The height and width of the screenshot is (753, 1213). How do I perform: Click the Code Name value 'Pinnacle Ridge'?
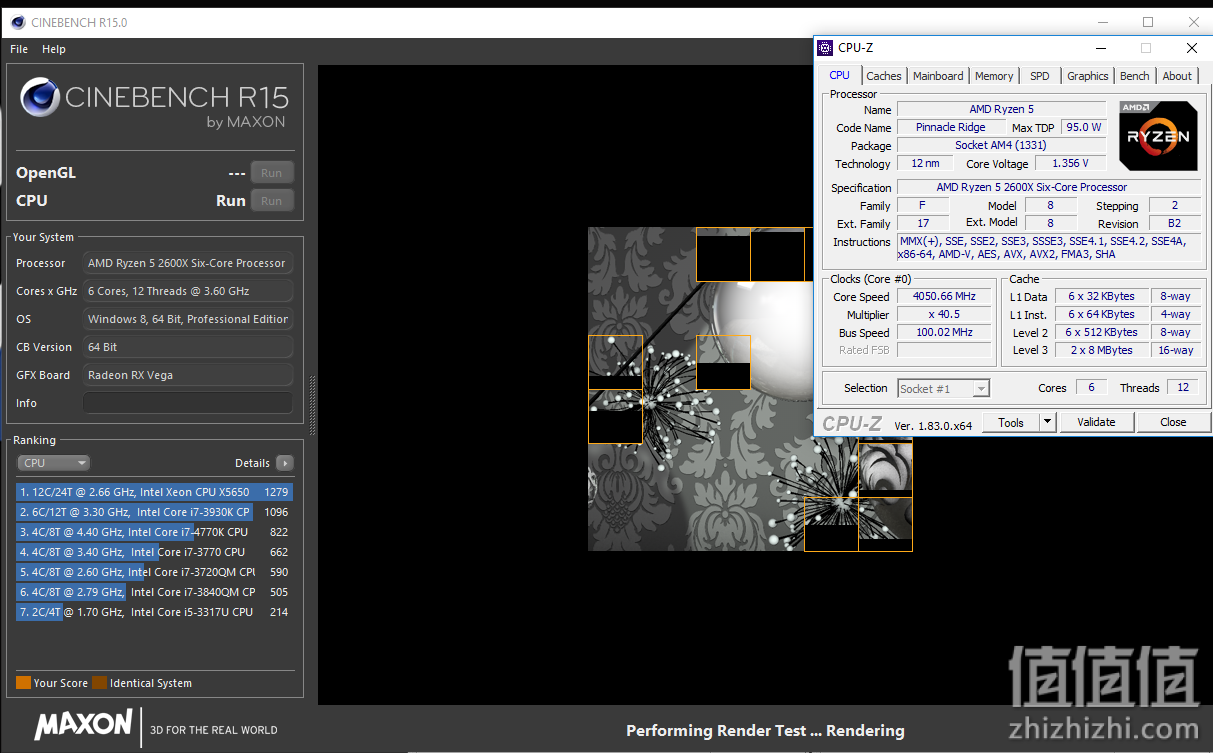pyautogui.click(x=950, y=127)
